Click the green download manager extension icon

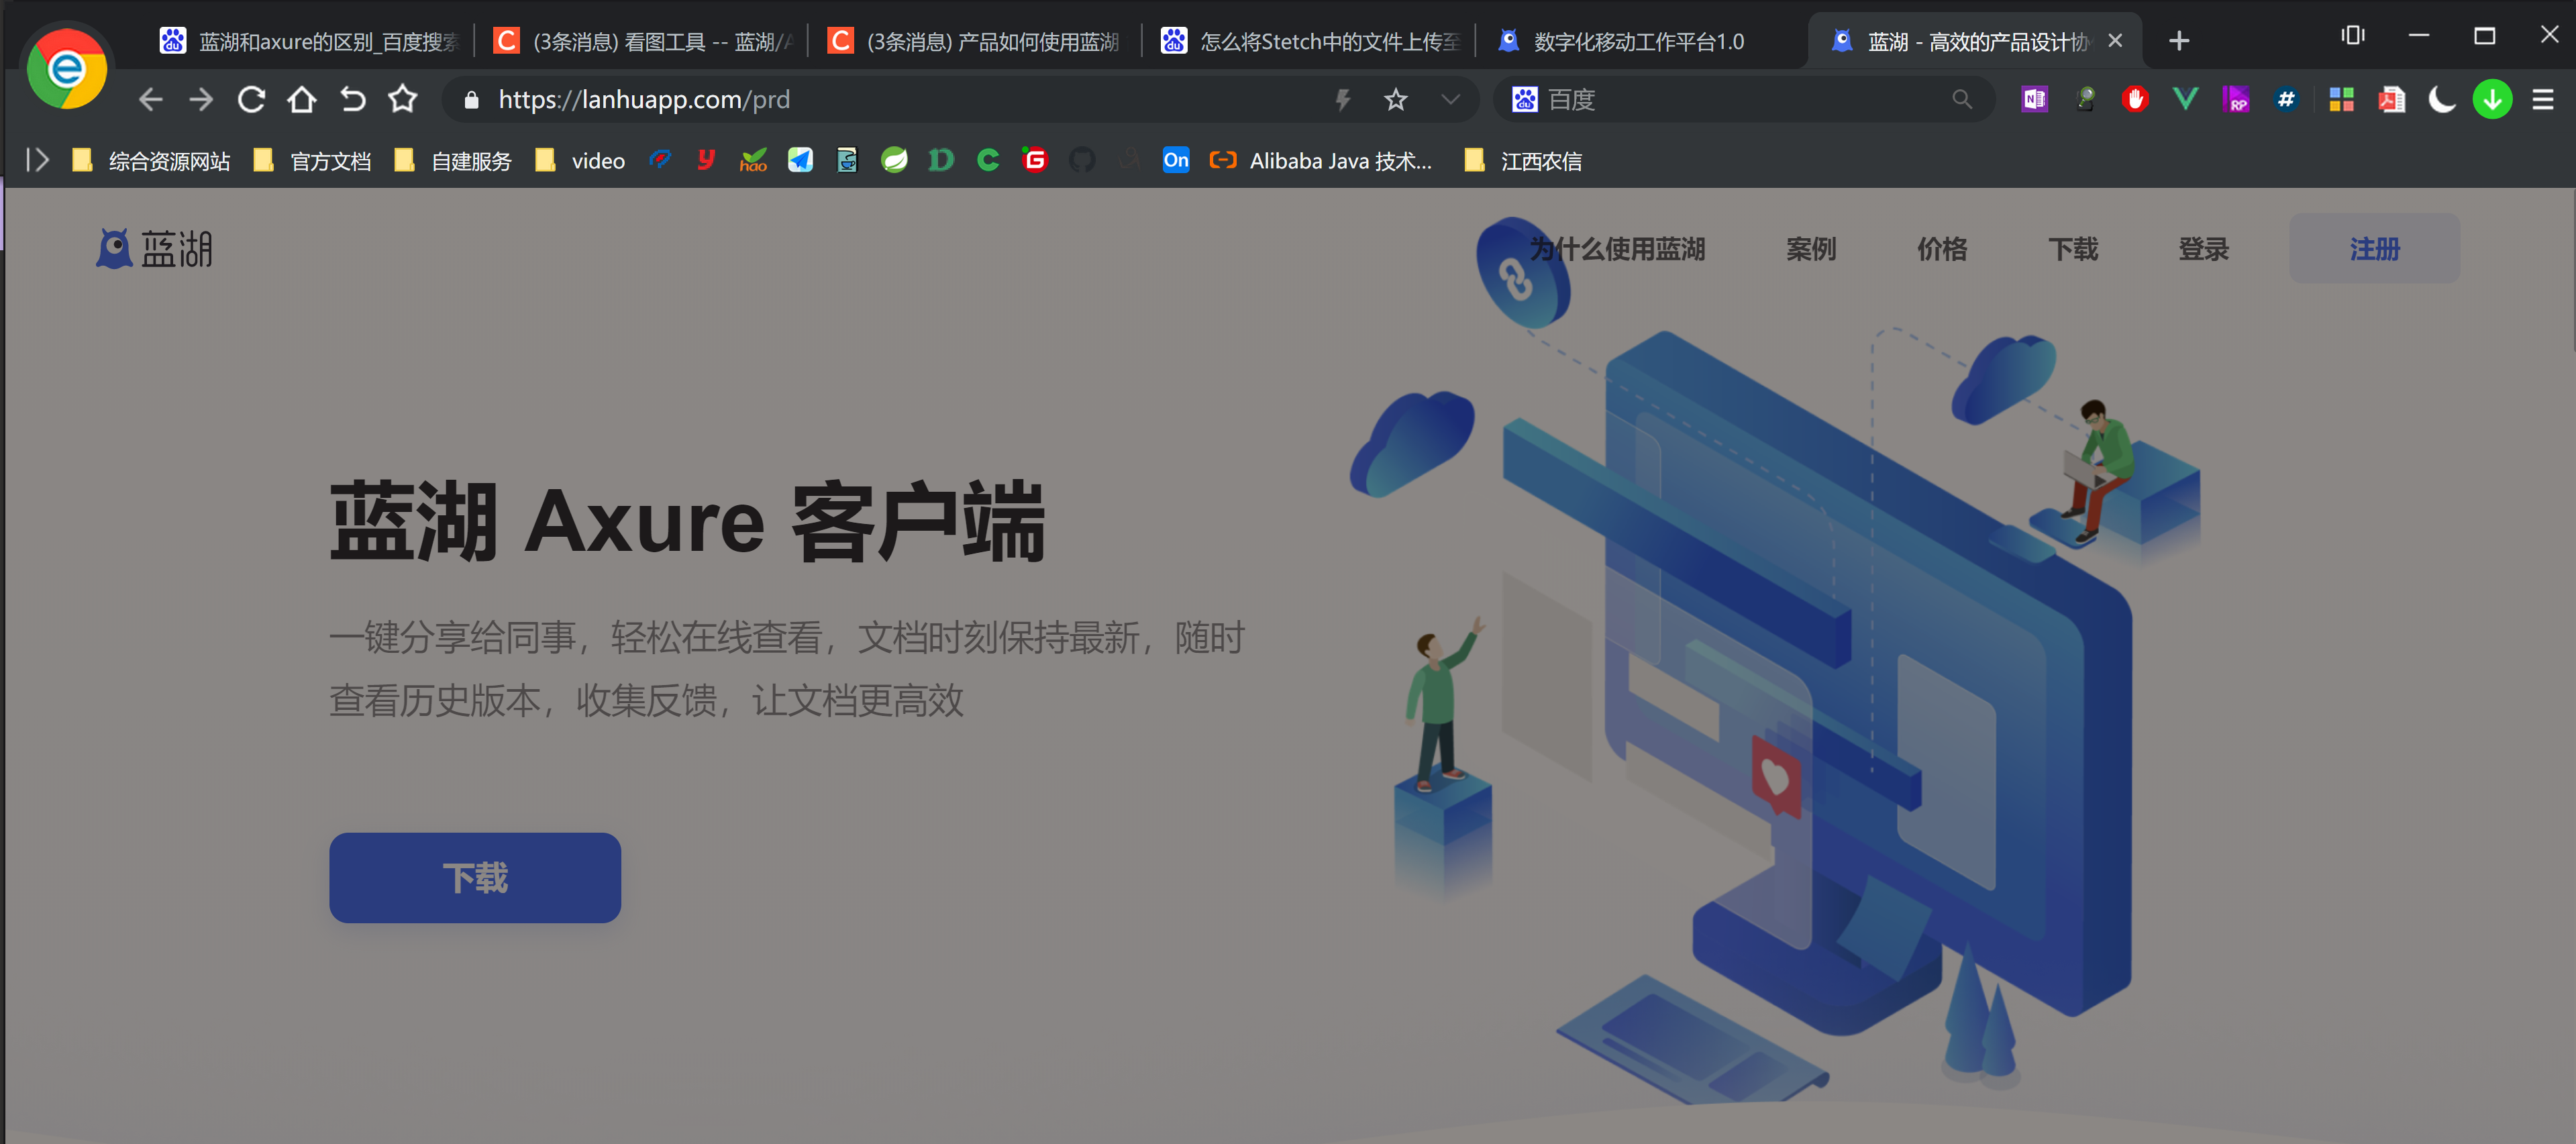[2492, 99]
